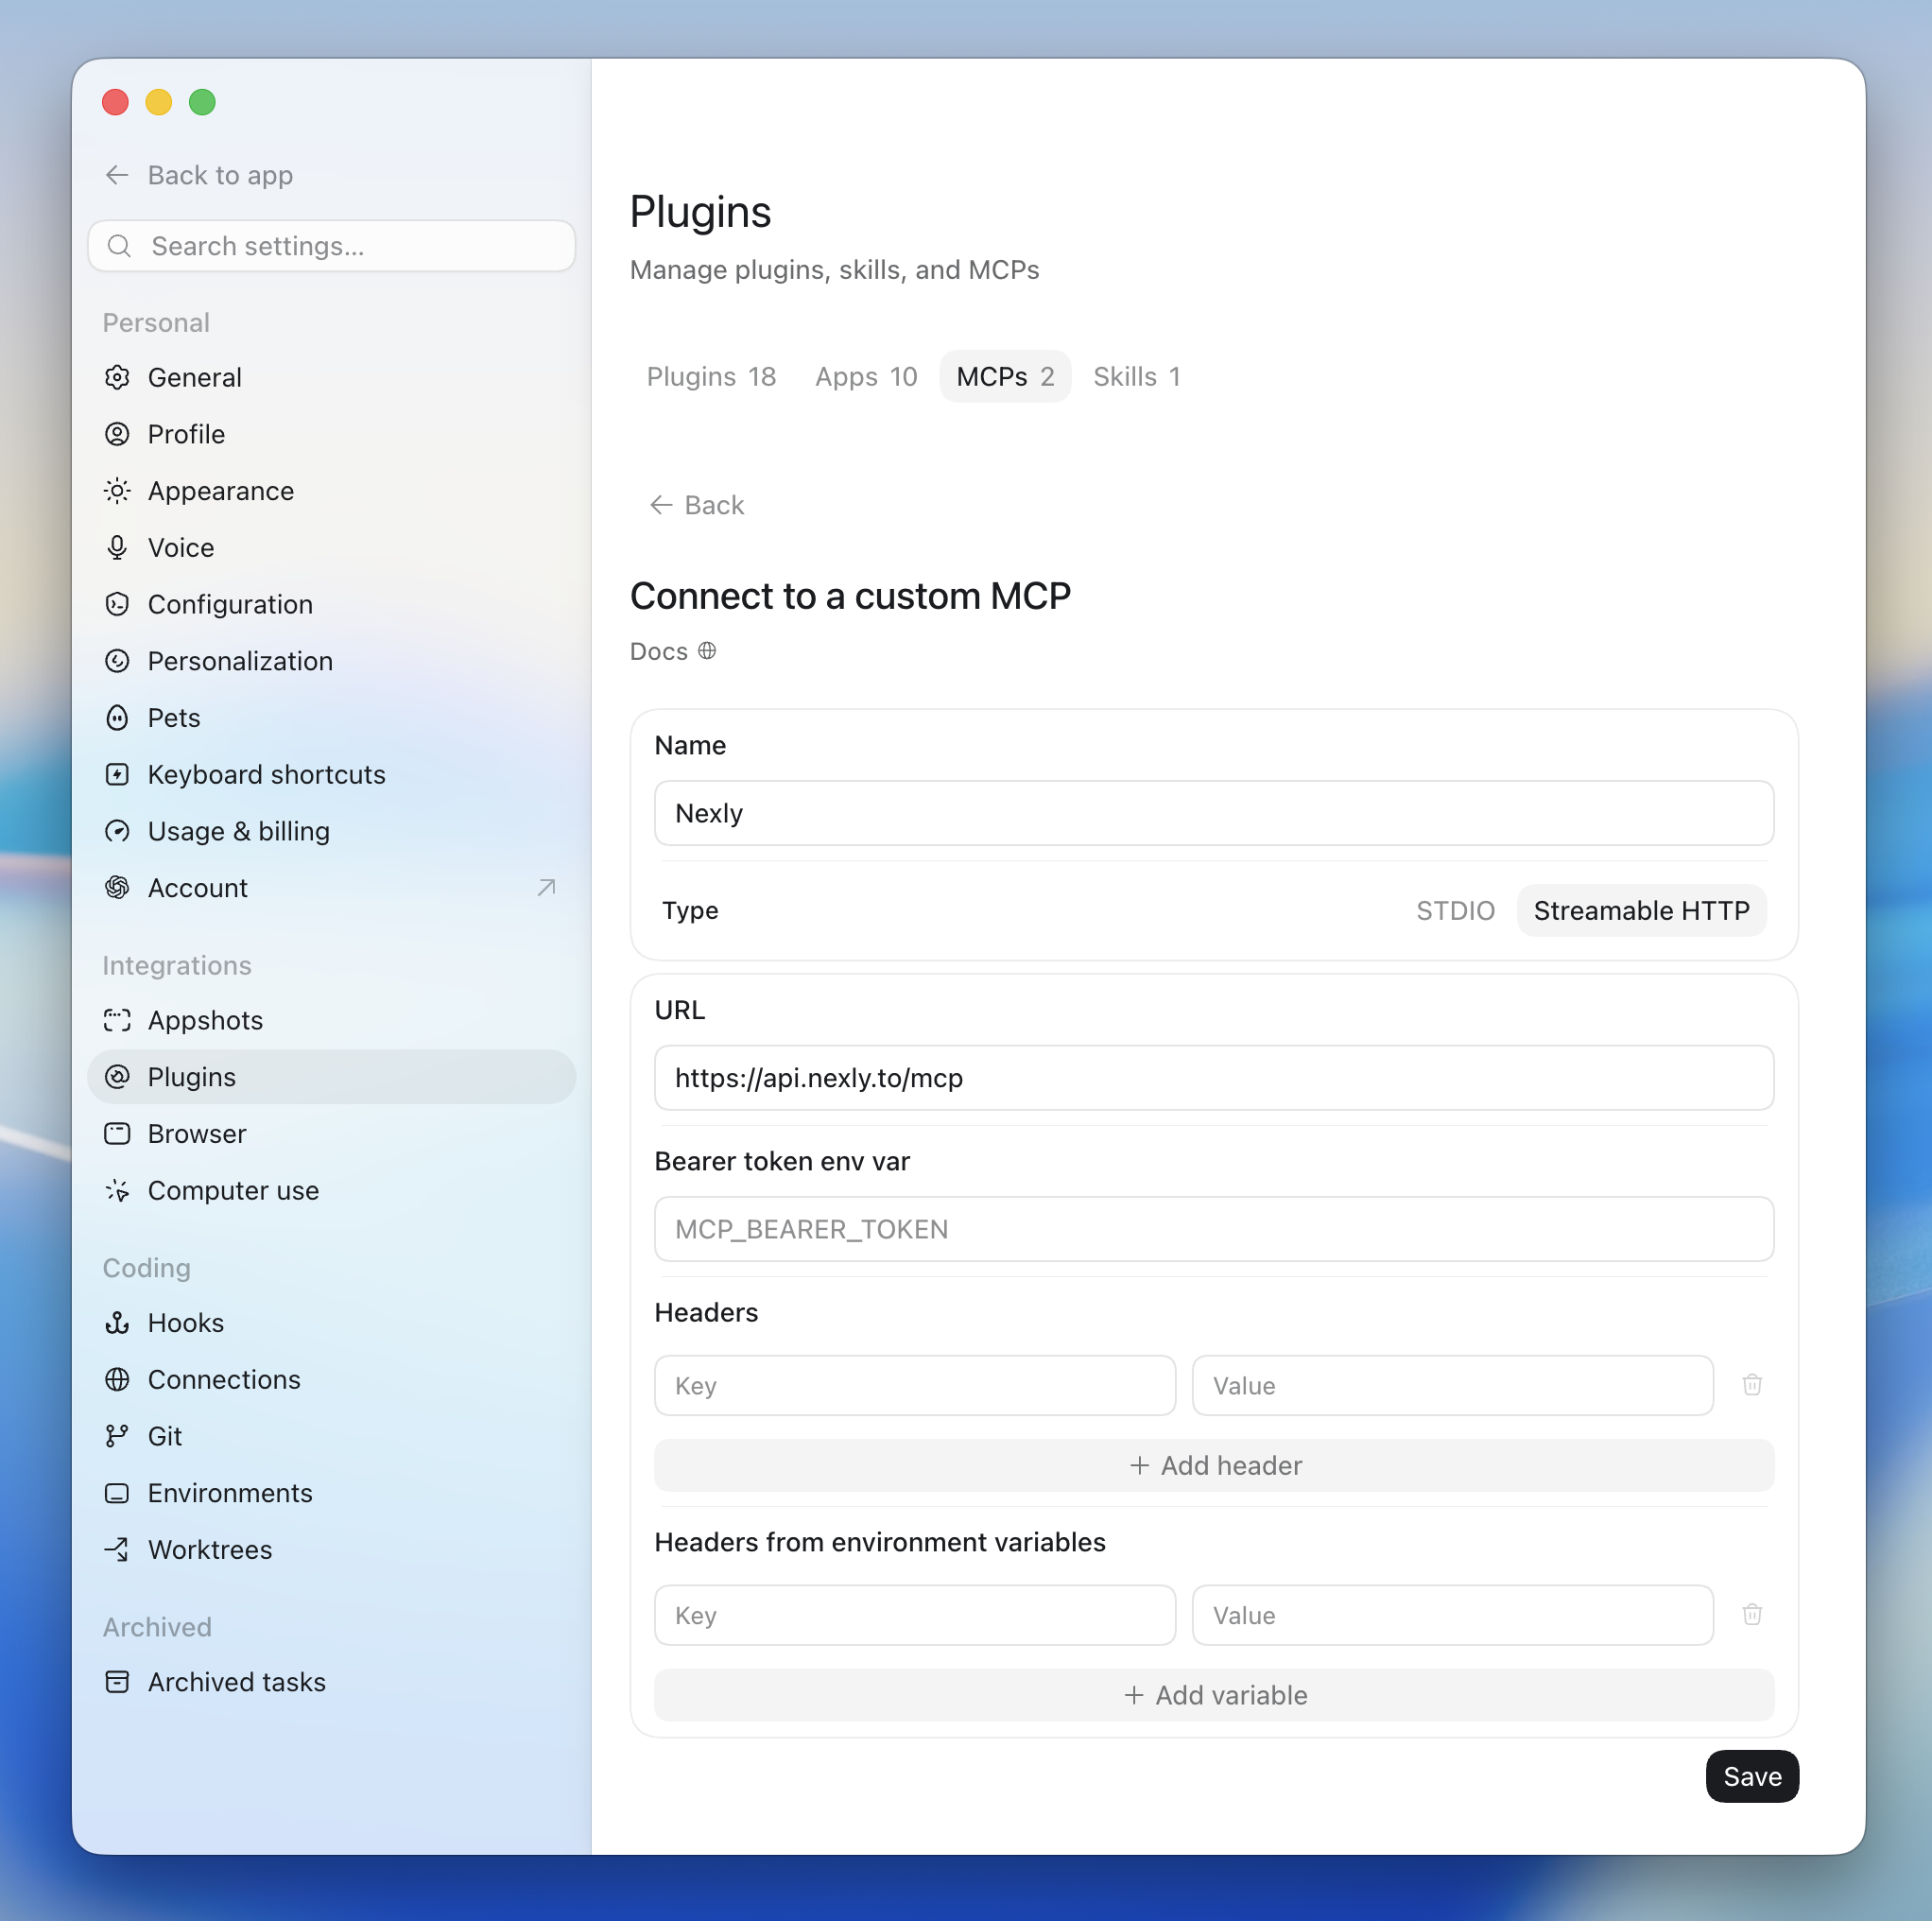Click the Voice microphone icon
The image size is (1932, 1921).
117,548
